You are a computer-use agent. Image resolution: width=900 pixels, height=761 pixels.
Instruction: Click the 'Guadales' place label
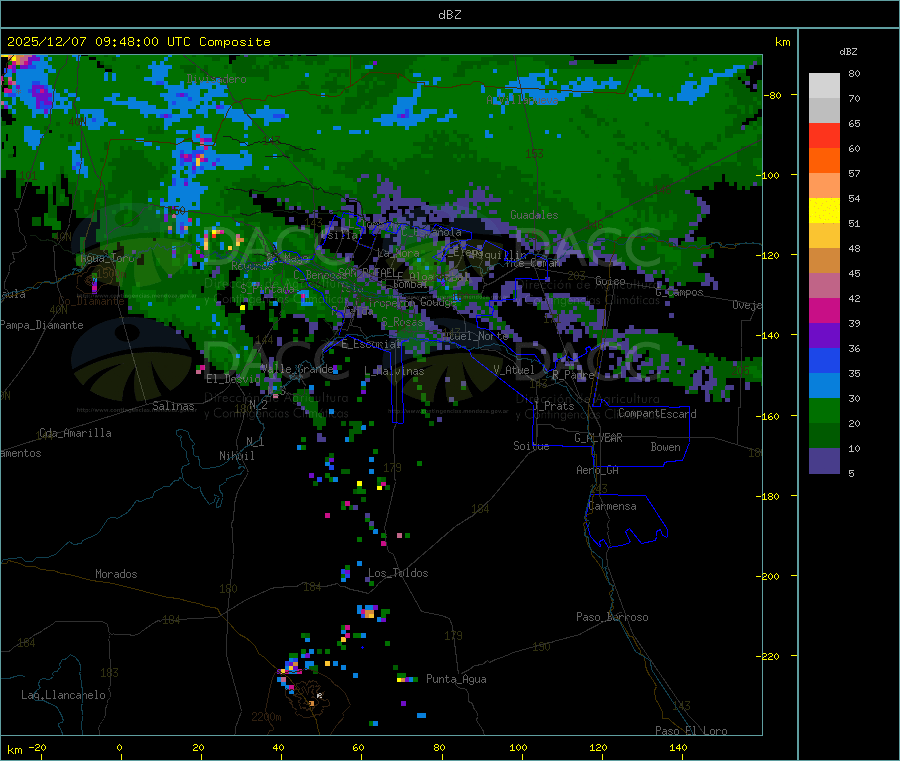click(534, 215)
